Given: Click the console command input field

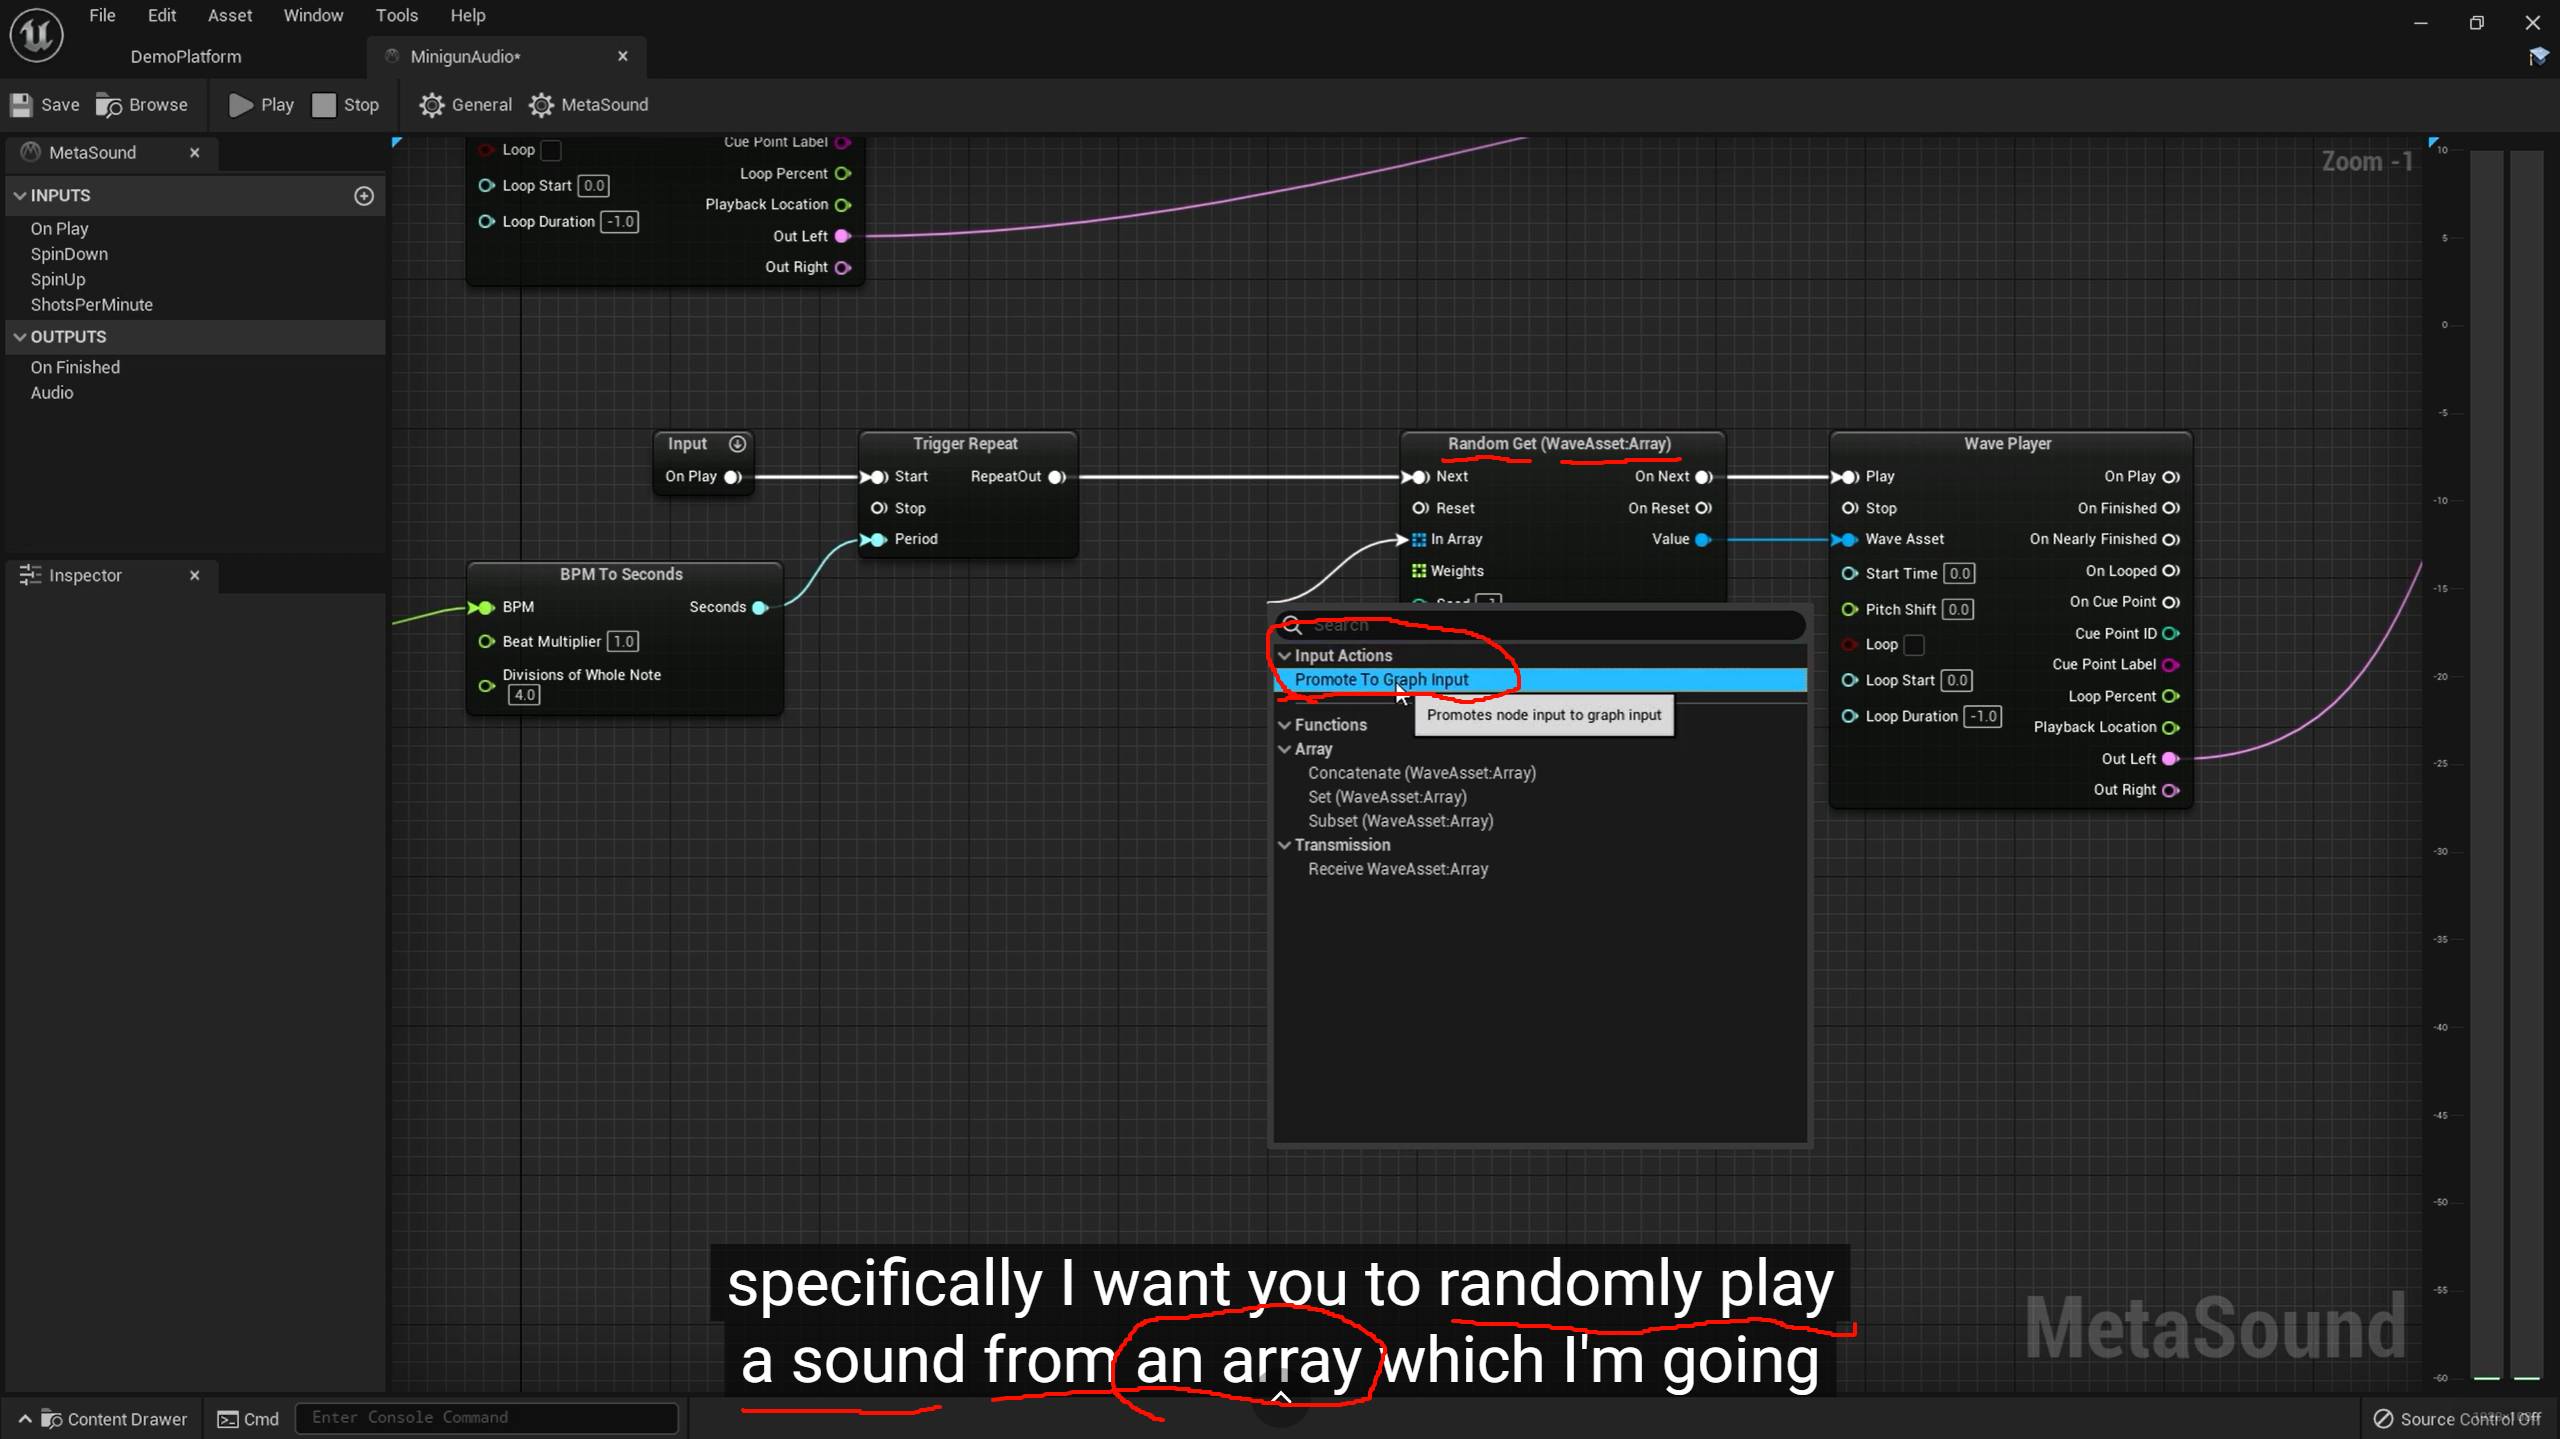Looking at the screenshot, I should click(x=486, y=1417).
